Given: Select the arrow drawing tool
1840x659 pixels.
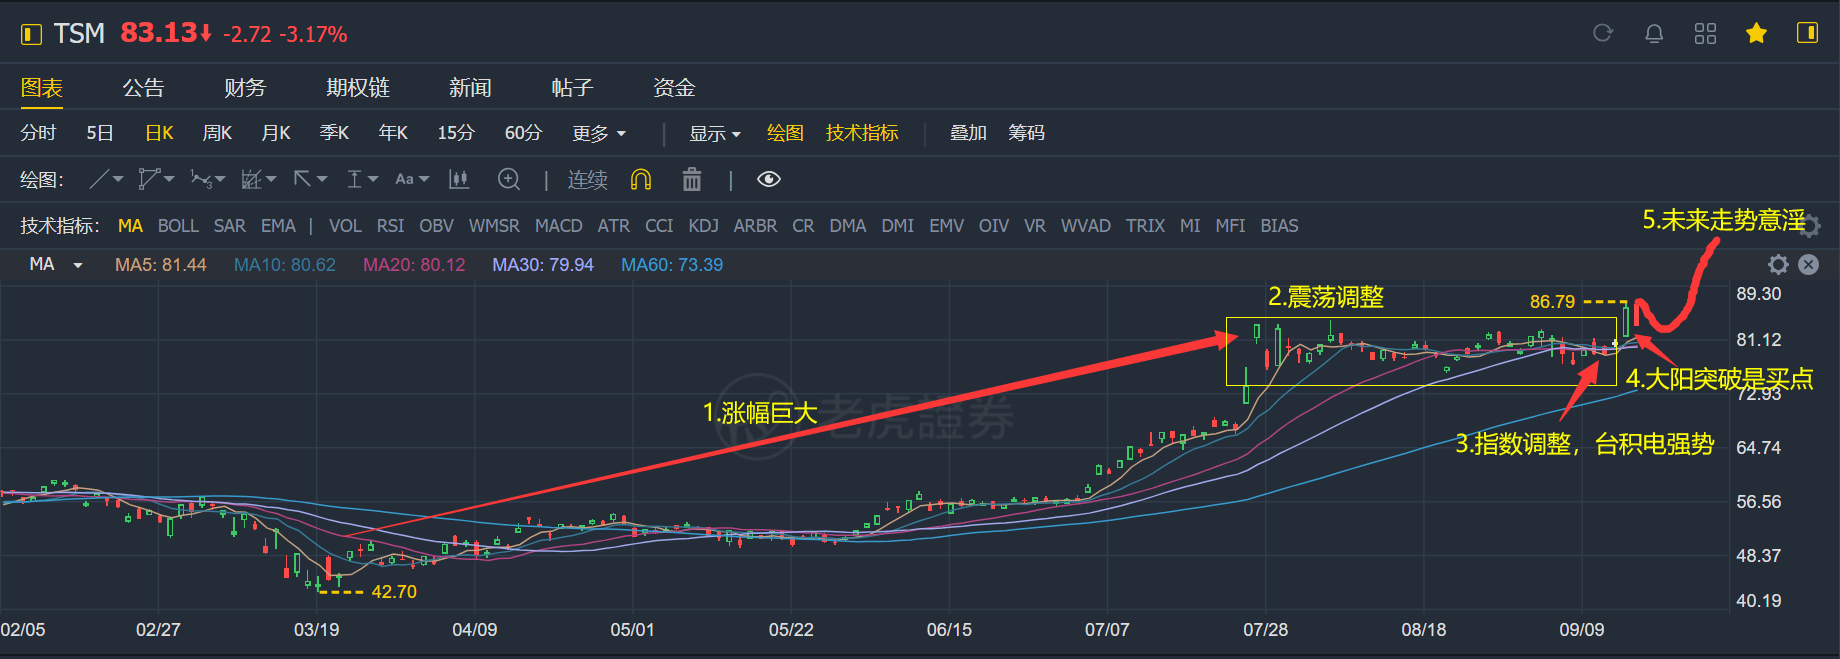Looking at the screenshot, I should coord(302,179).
